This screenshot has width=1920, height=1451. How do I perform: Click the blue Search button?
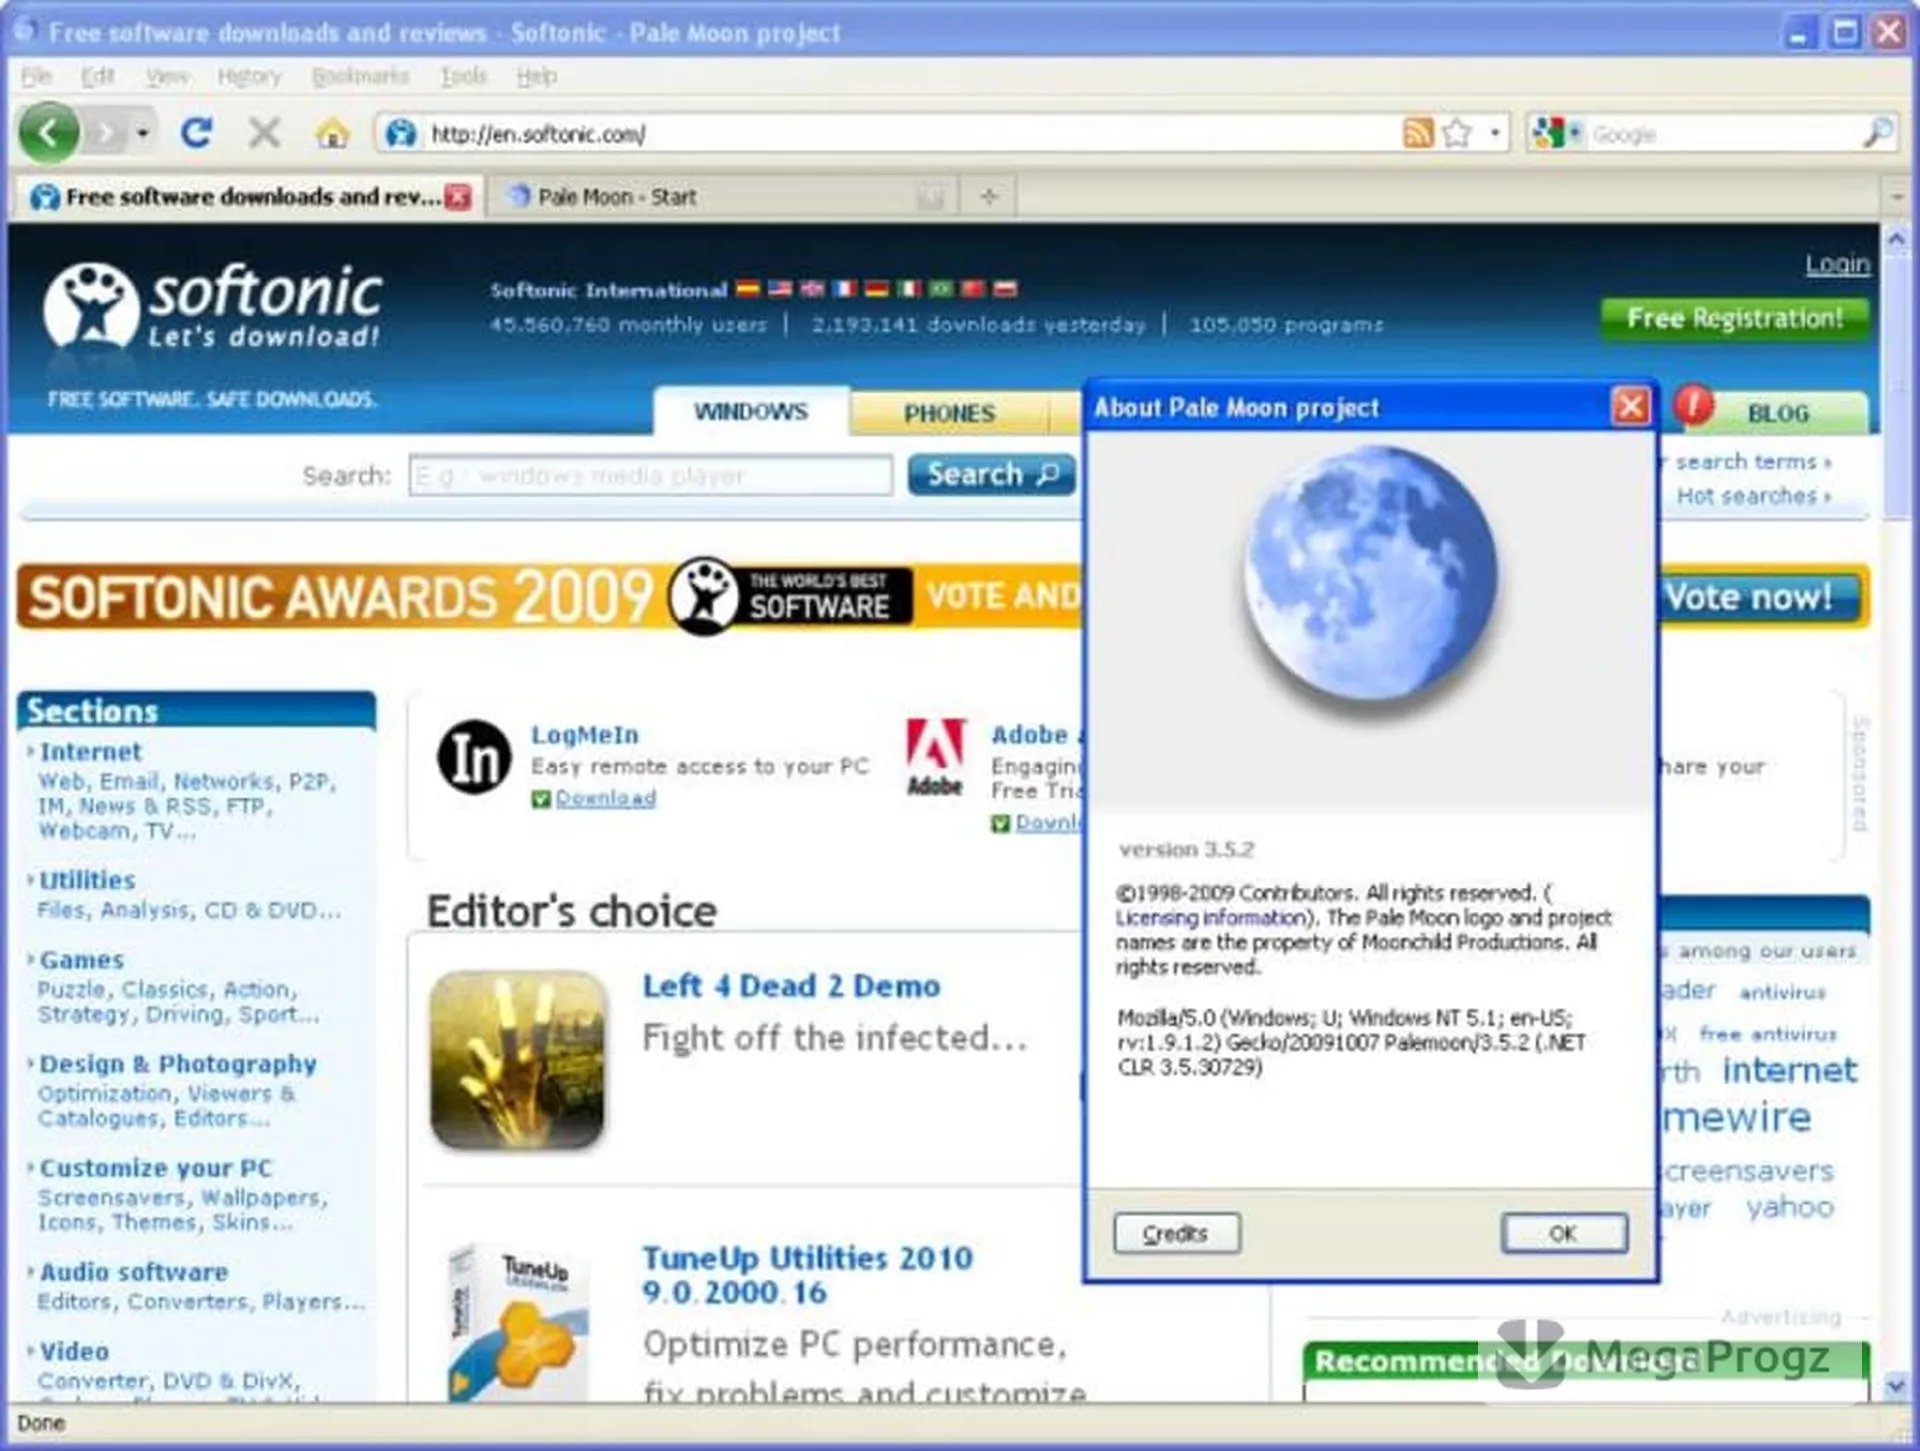(x=991, y=475)
